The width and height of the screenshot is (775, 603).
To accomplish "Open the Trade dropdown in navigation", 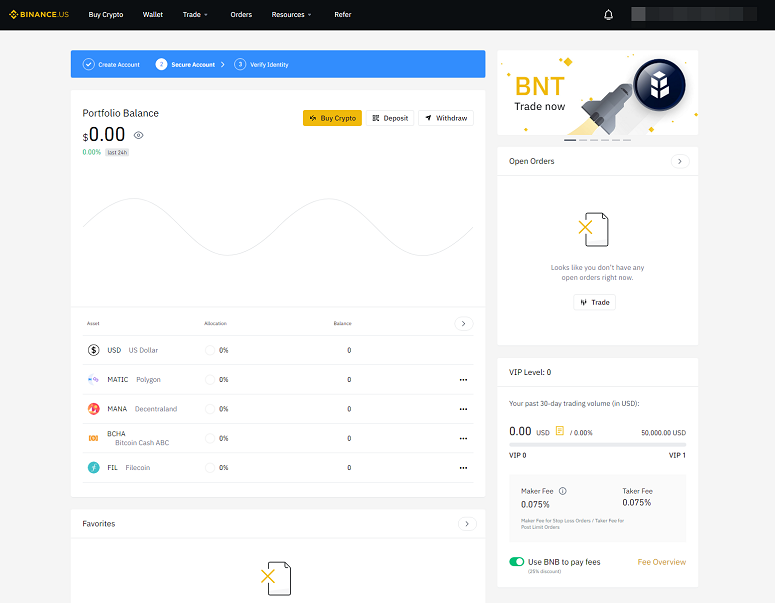I will [x=195, y=14].
